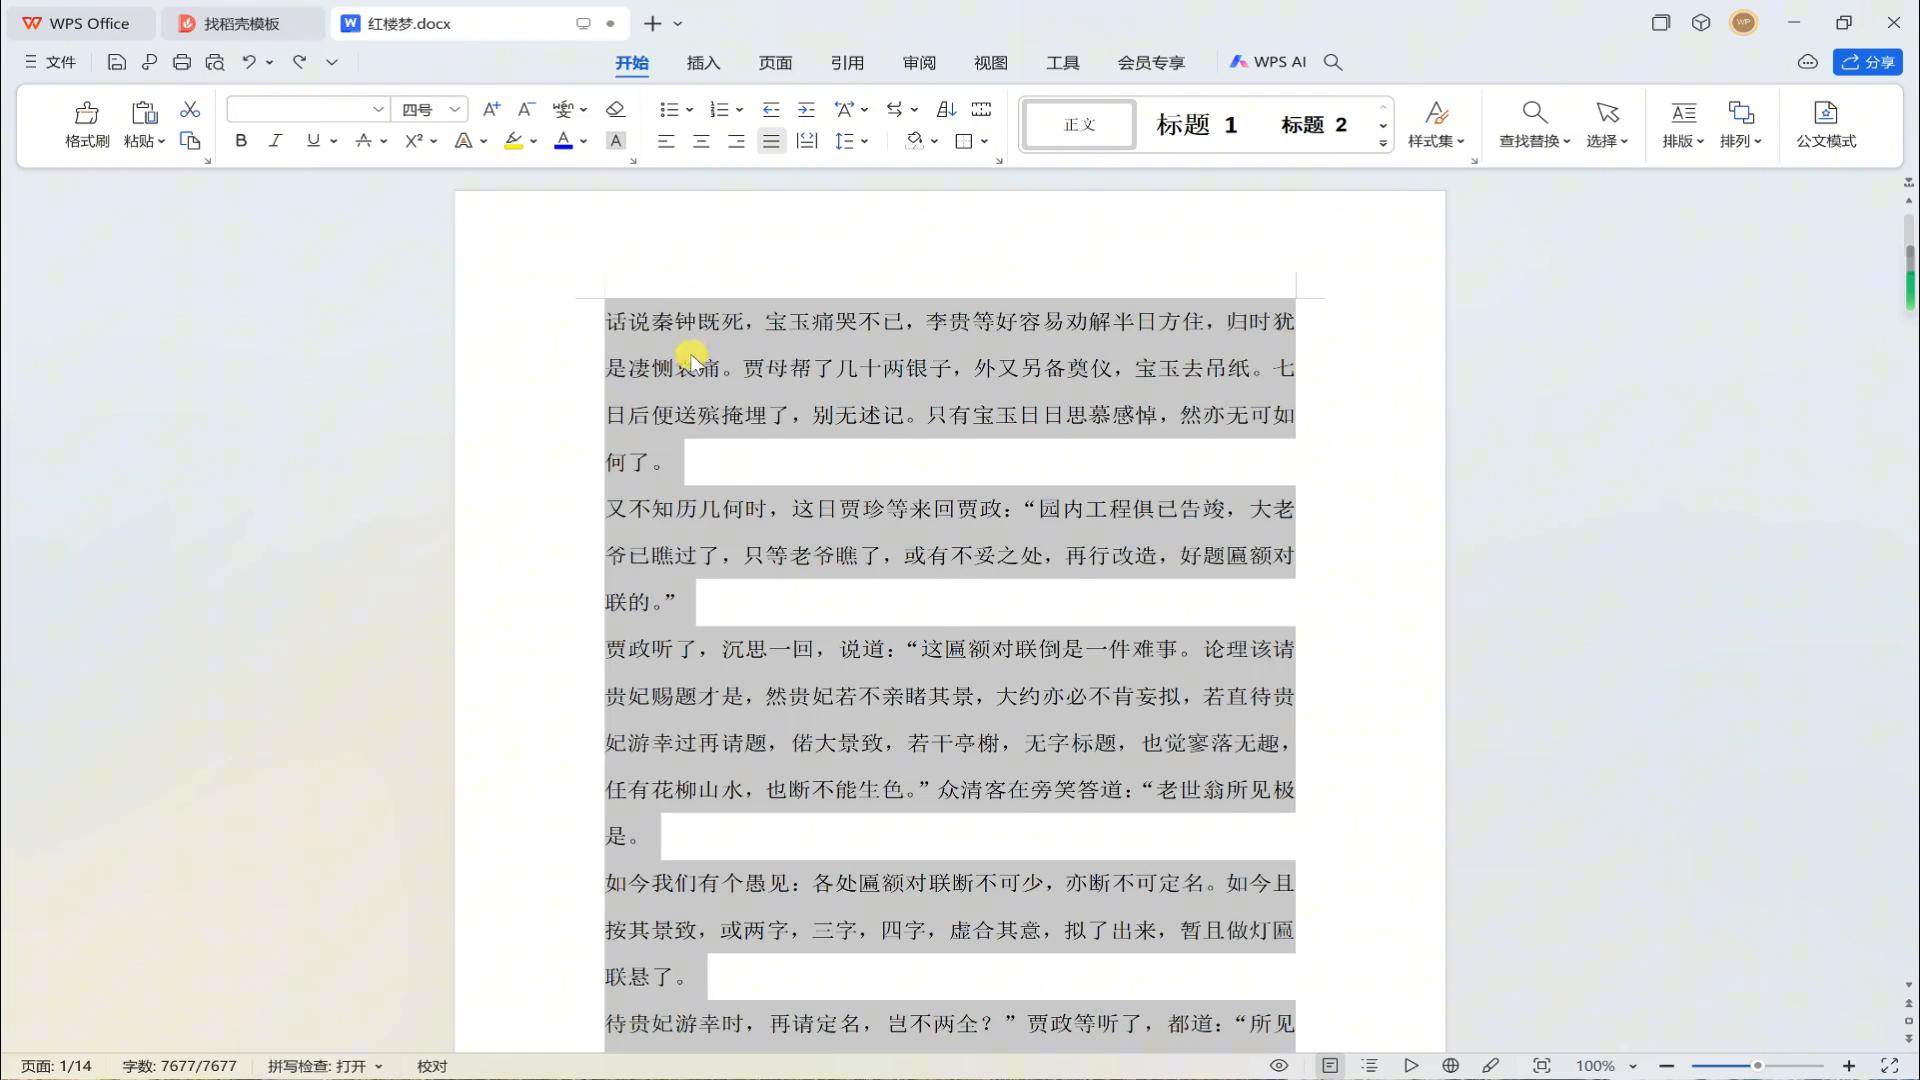Open the 审阅 ribbon tab

(x=919, y=63)
